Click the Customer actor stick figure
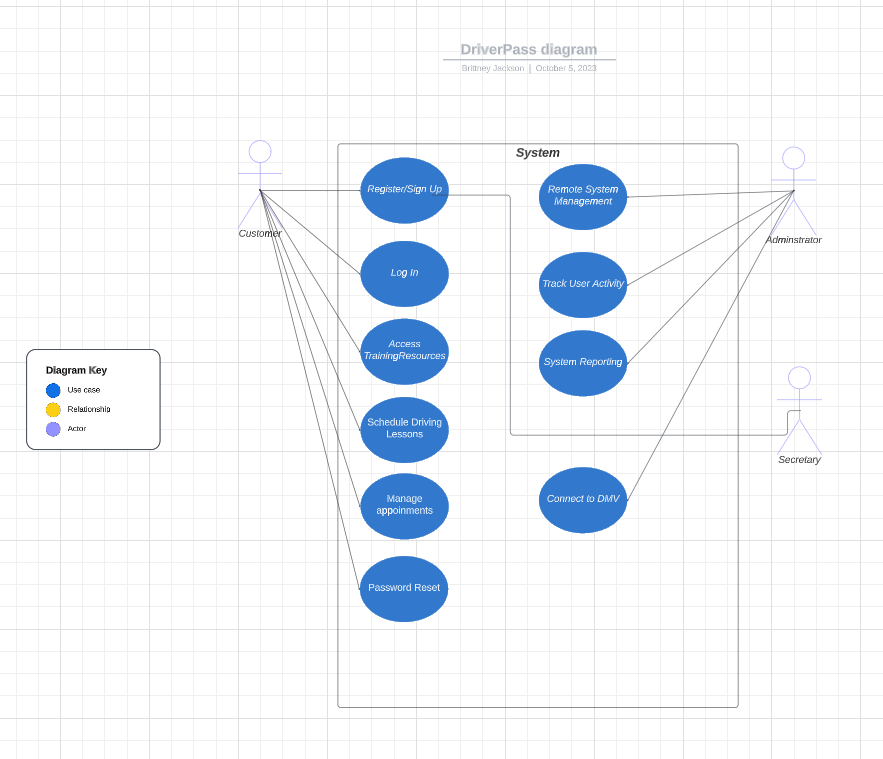 (x=260, y=184)
